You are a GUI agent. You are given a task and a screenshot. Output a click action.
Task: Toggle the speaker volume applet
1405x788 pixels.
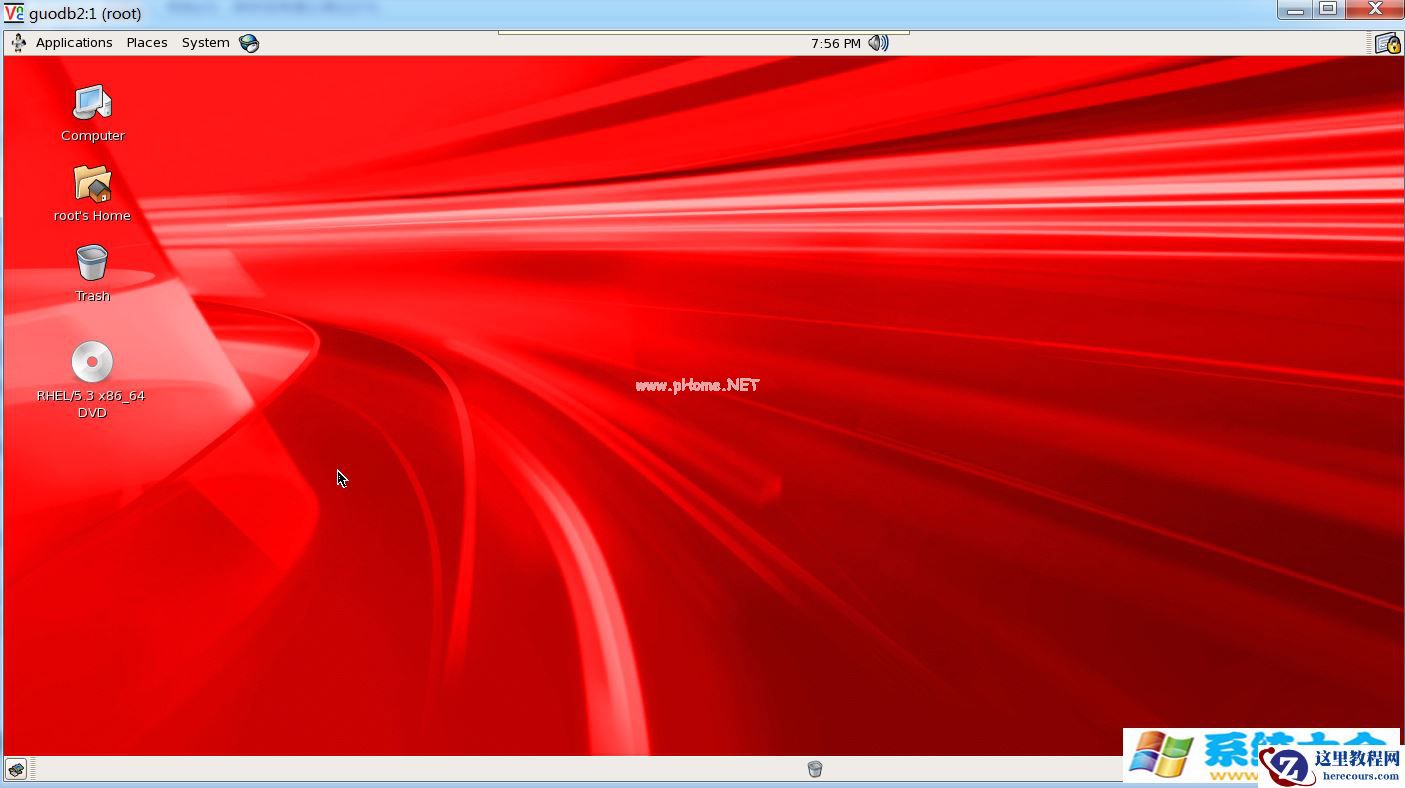[877, 42]
